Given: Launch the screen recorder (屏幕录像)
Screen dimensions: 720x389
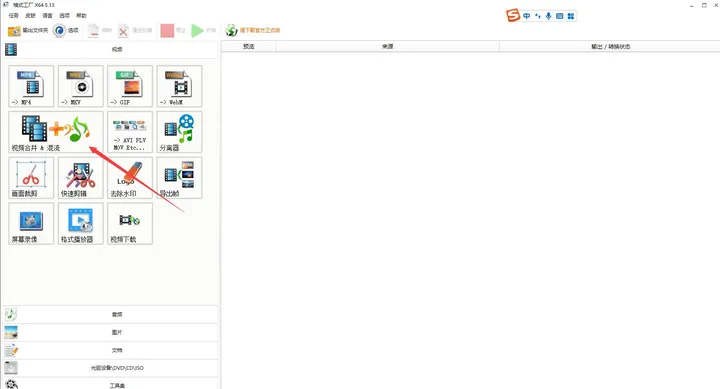Looking at the screenshot, I should click(31, 224).
